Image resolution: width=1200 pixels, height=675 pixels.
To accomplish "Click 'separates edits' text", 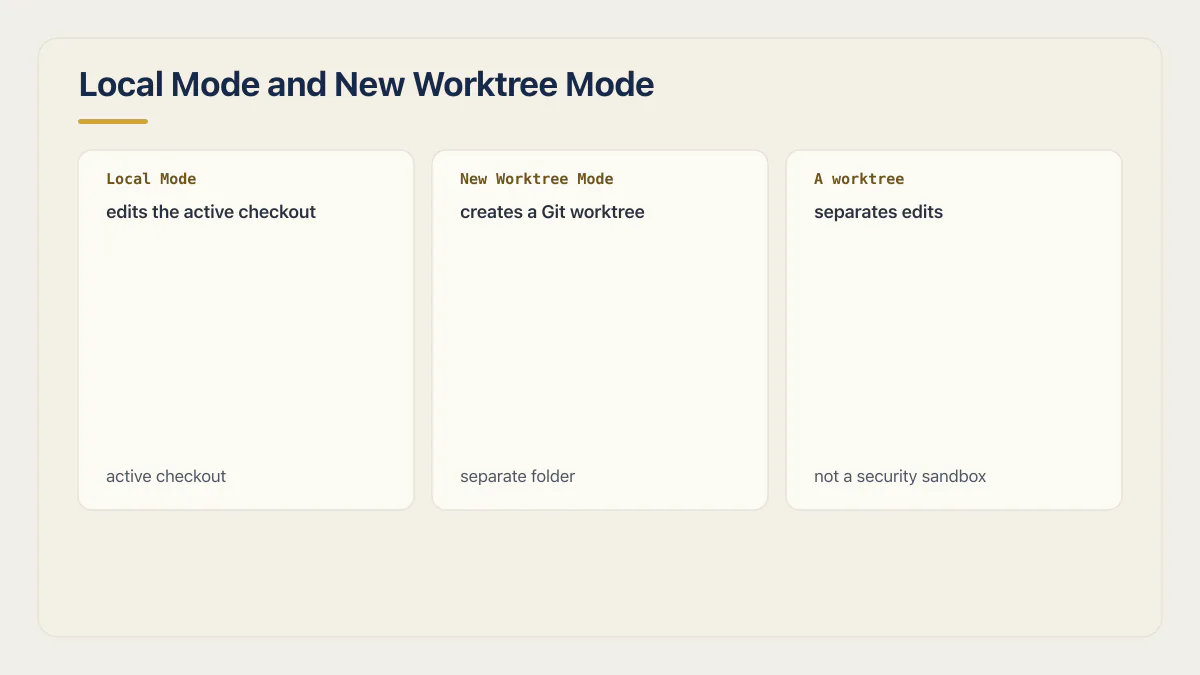I will [x=878, y=212].
